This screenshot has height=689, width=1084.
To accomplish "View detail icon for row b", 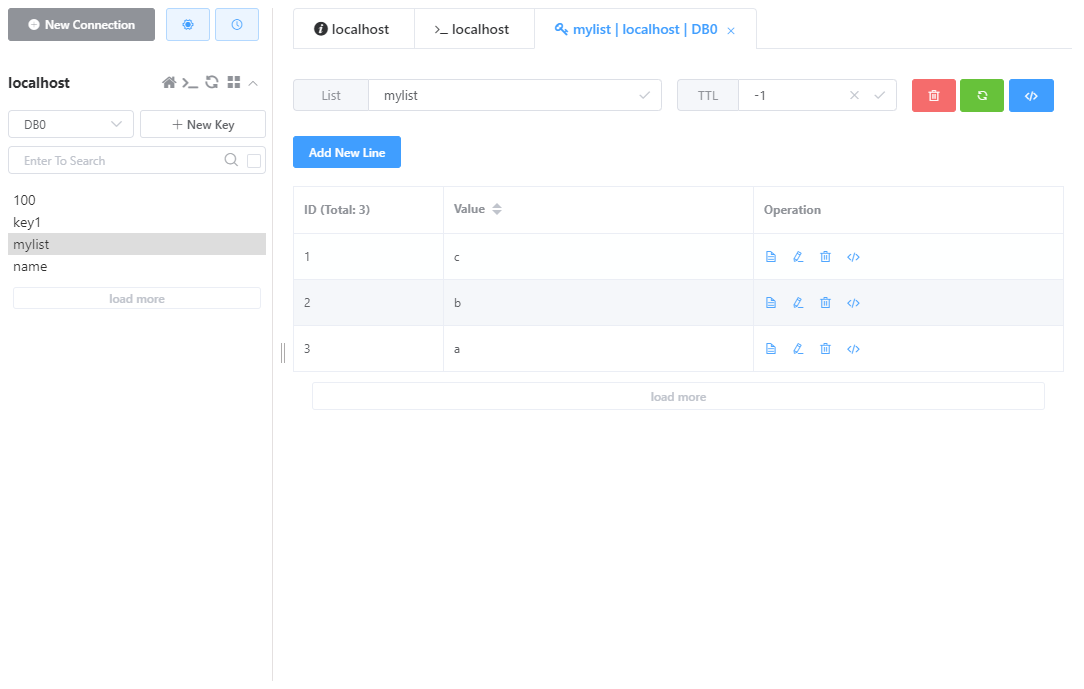I will tap(771, 303).
